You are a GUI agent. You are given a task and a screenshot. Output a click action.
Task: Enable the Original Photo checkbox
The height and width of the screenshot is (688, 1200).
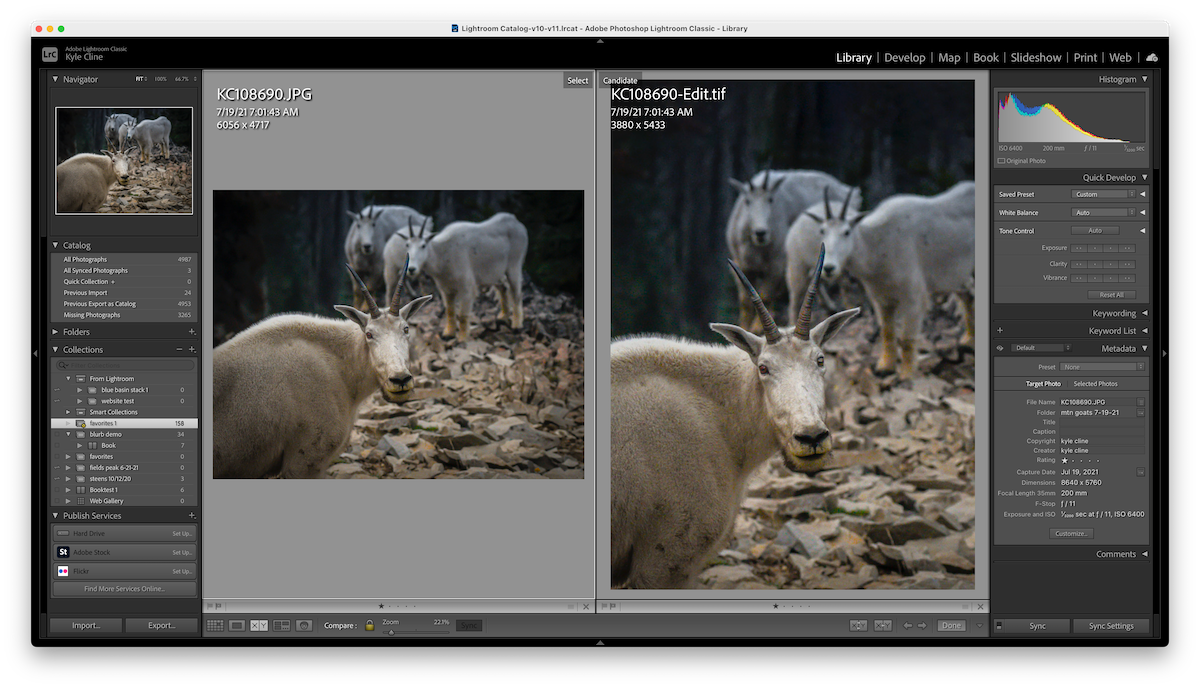click(1001, 161)
